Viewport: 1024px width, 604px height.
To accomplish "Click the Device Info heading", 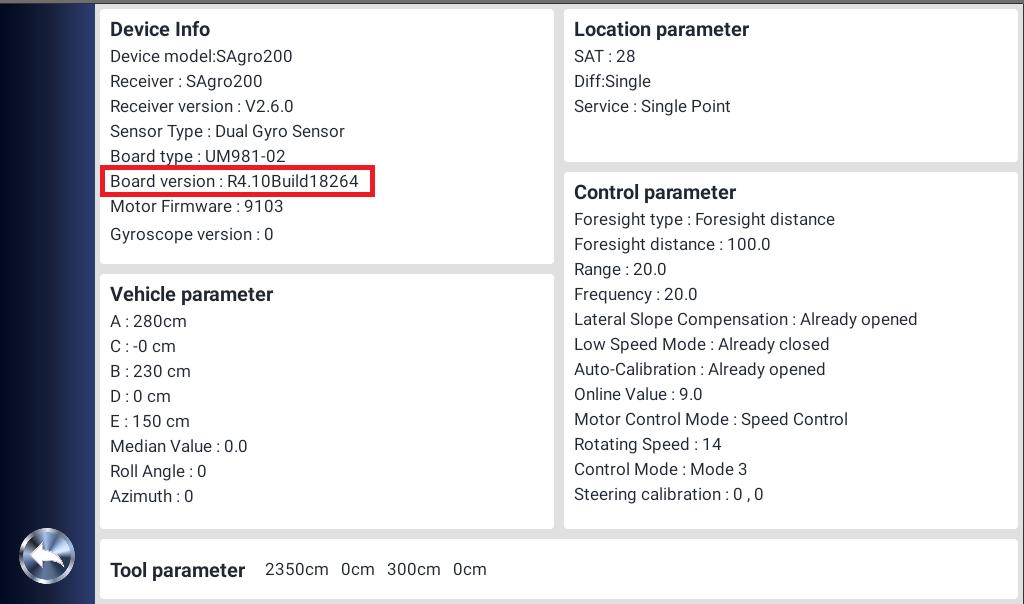I will pyautogui.click(x=160, y=29).
